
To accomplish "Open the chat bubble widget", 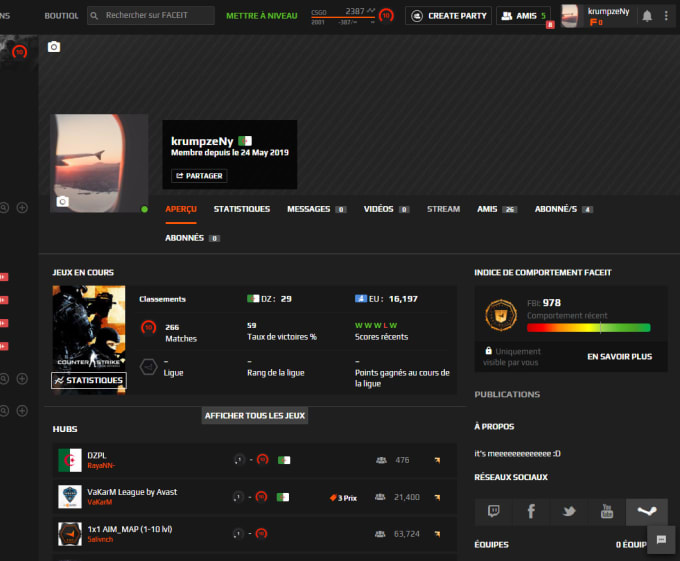I will [661, 540].
